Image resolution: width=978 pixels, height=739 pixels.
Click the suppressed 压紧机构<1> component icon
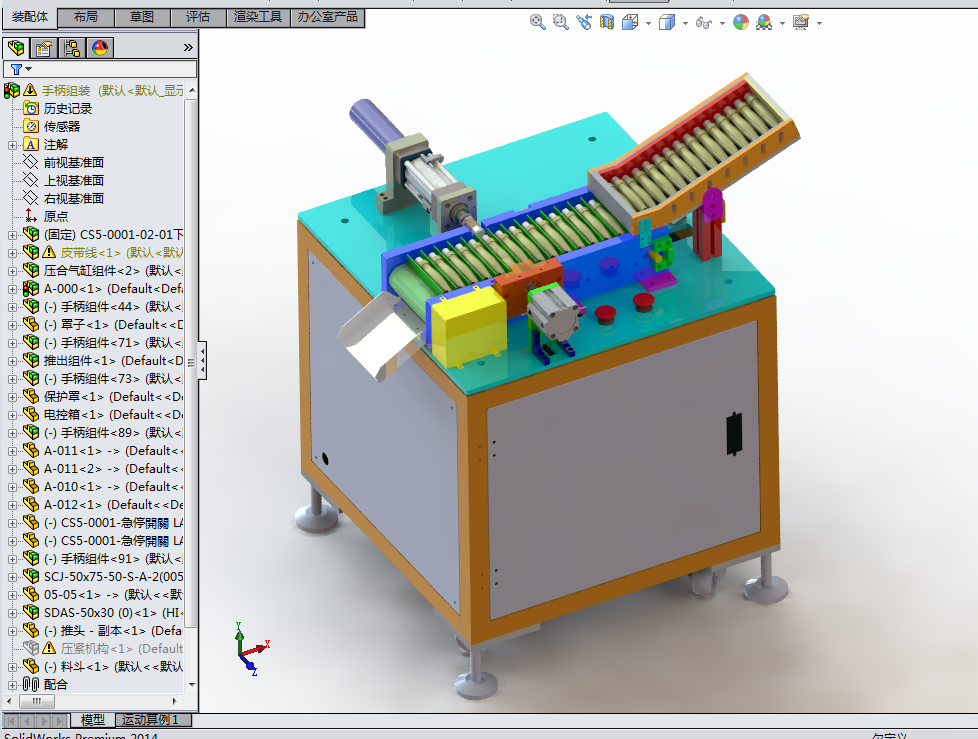(x=31, y=649)
